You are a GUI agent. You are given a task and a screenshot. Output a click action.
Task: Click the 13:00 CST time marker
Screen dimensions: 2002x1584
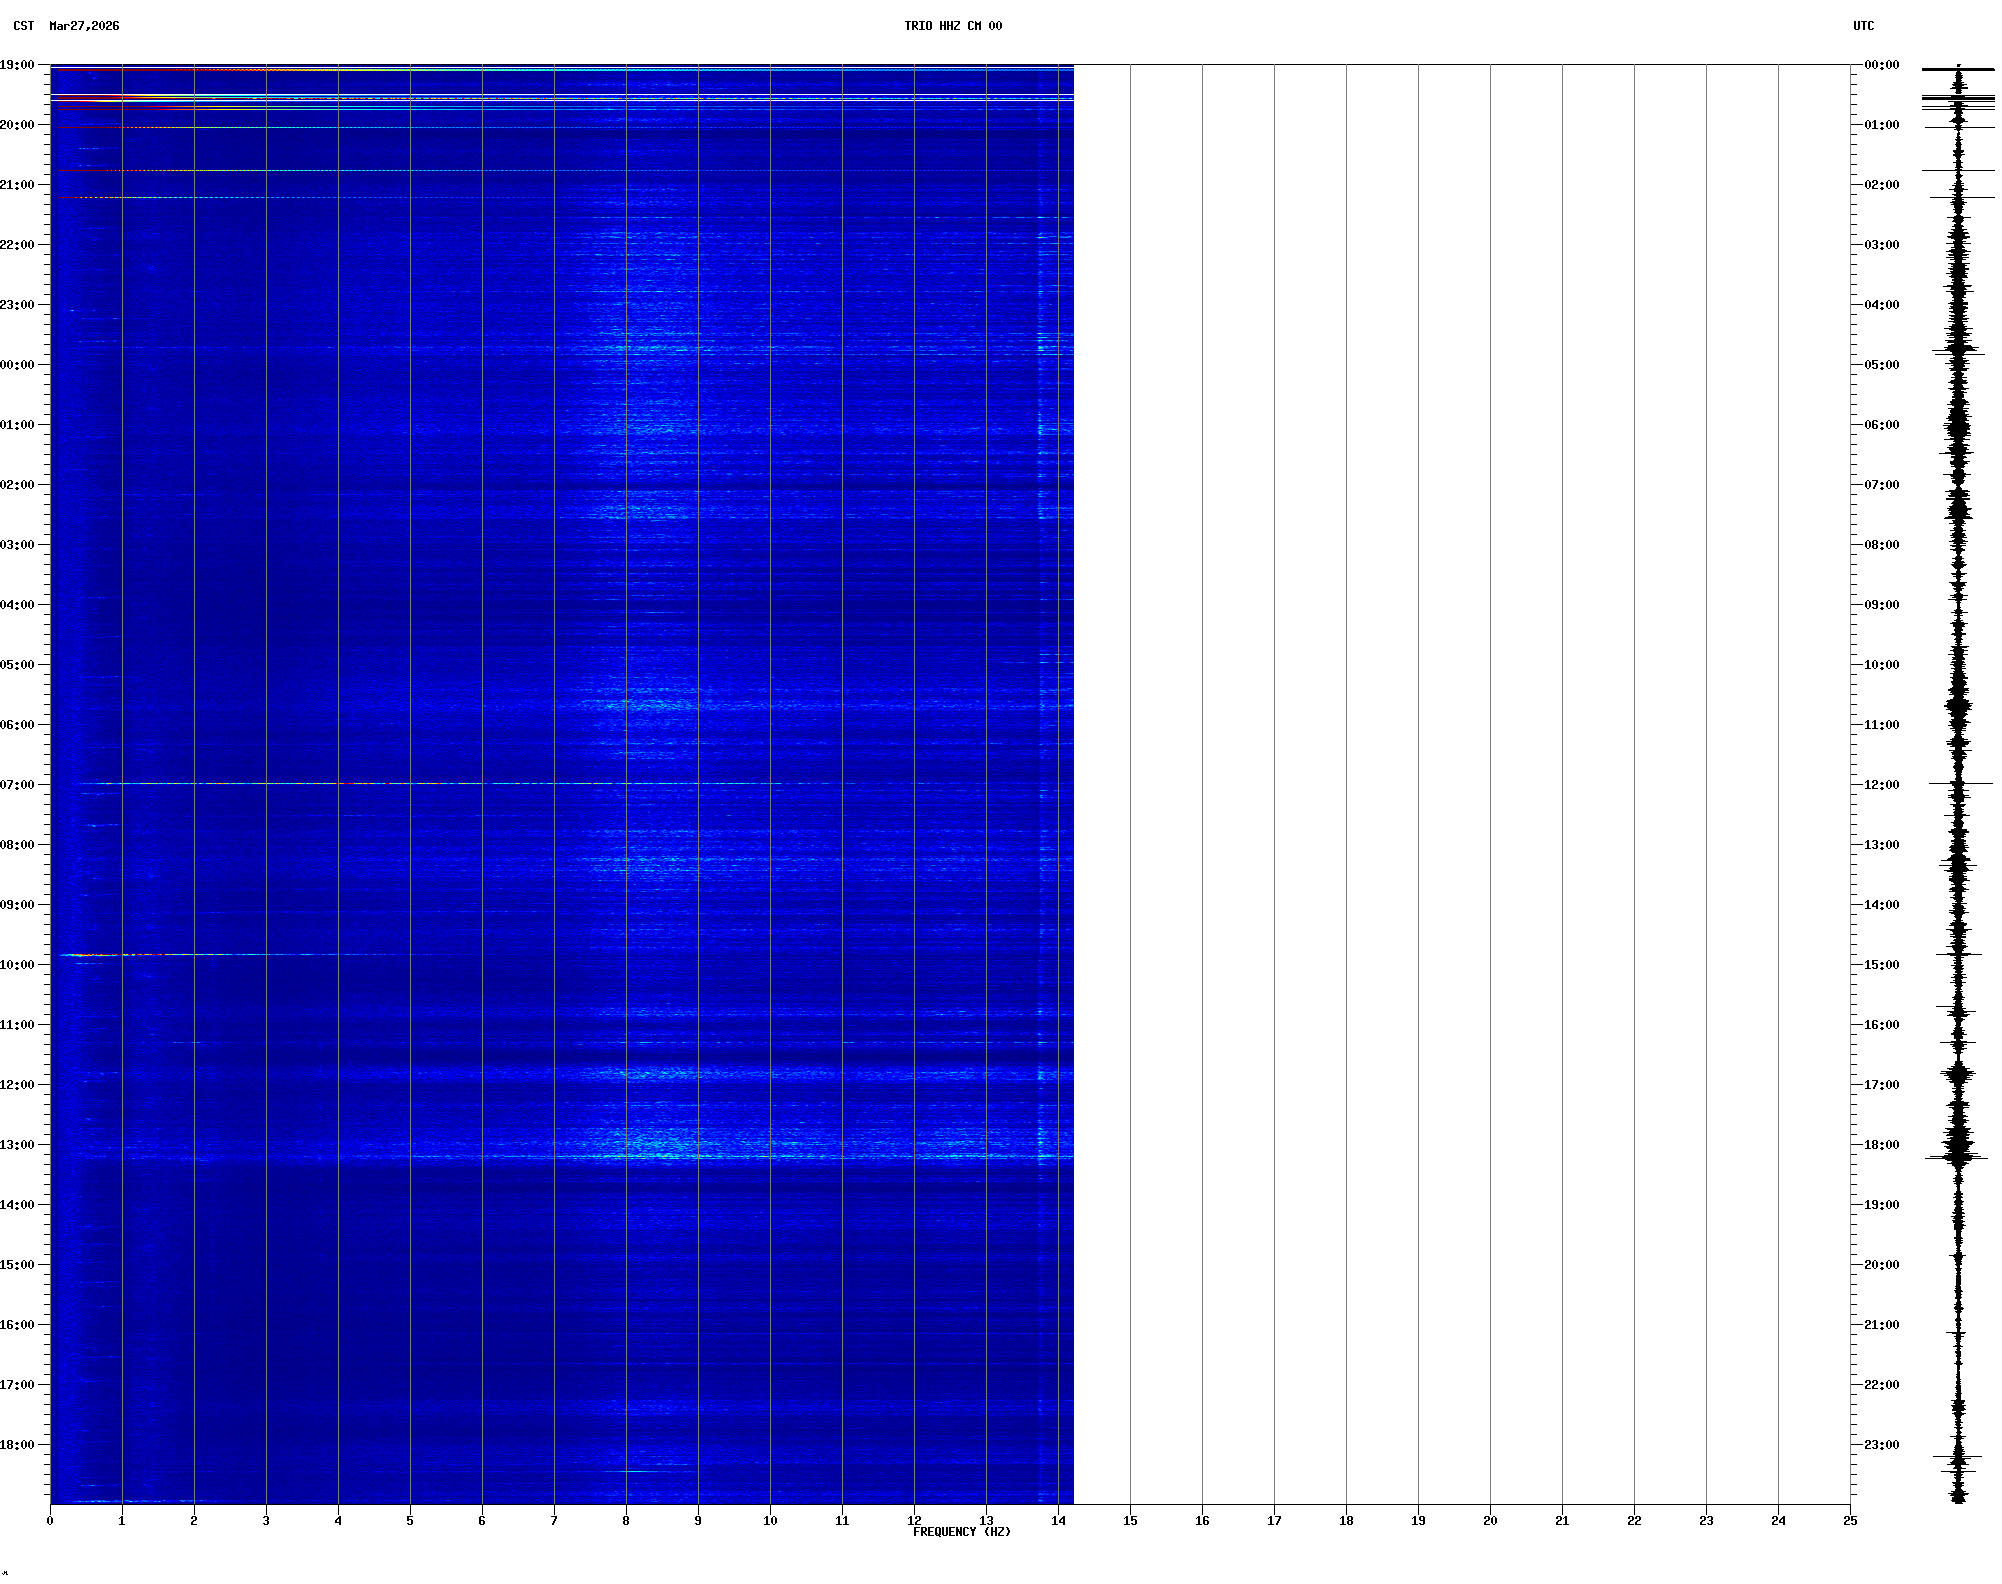[x=18, y=1145]
